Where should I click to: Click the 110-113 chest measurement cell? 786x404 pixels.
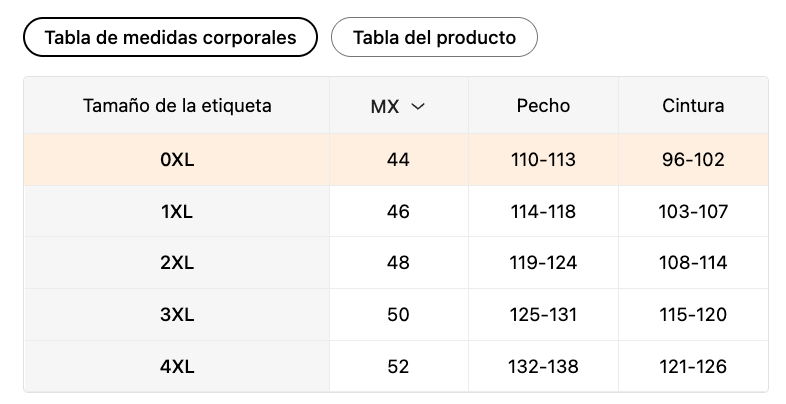point(543,159)
